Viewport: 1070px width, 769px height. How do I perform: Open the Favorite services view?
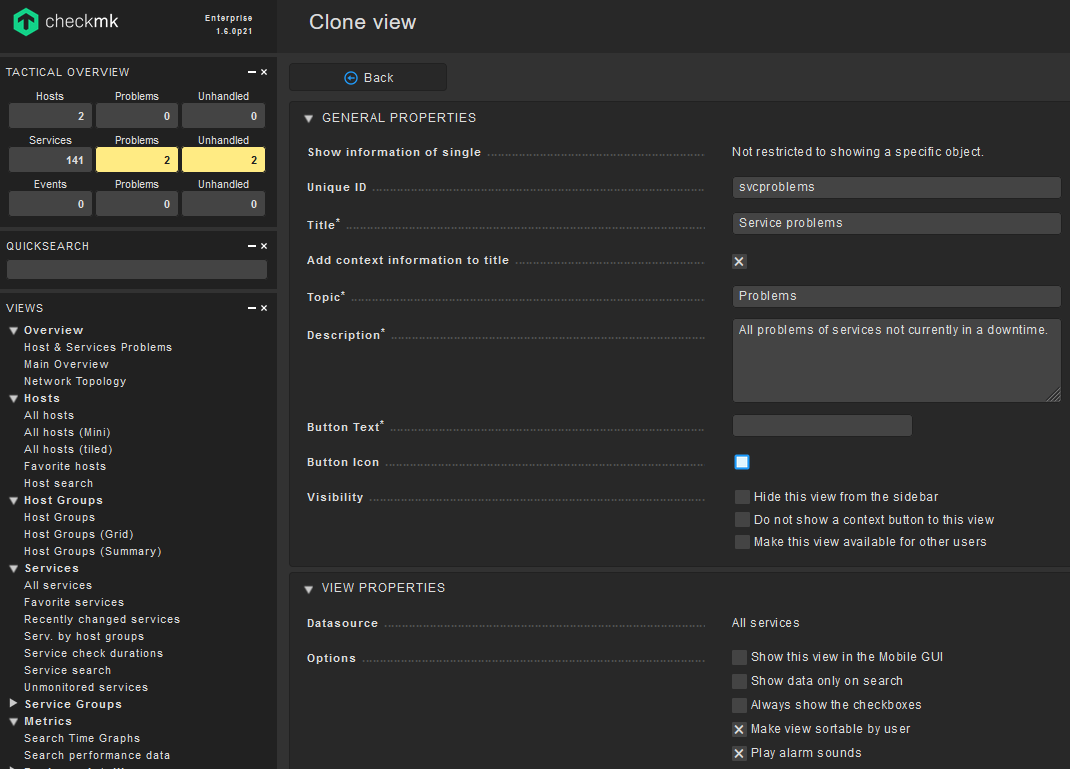tap(74, 603)
